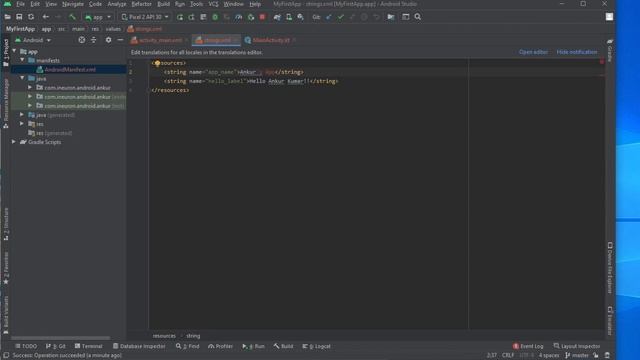Open the Terminal tool window button
The width and height of the screenshot is (640, 360).
pos(88,346)
